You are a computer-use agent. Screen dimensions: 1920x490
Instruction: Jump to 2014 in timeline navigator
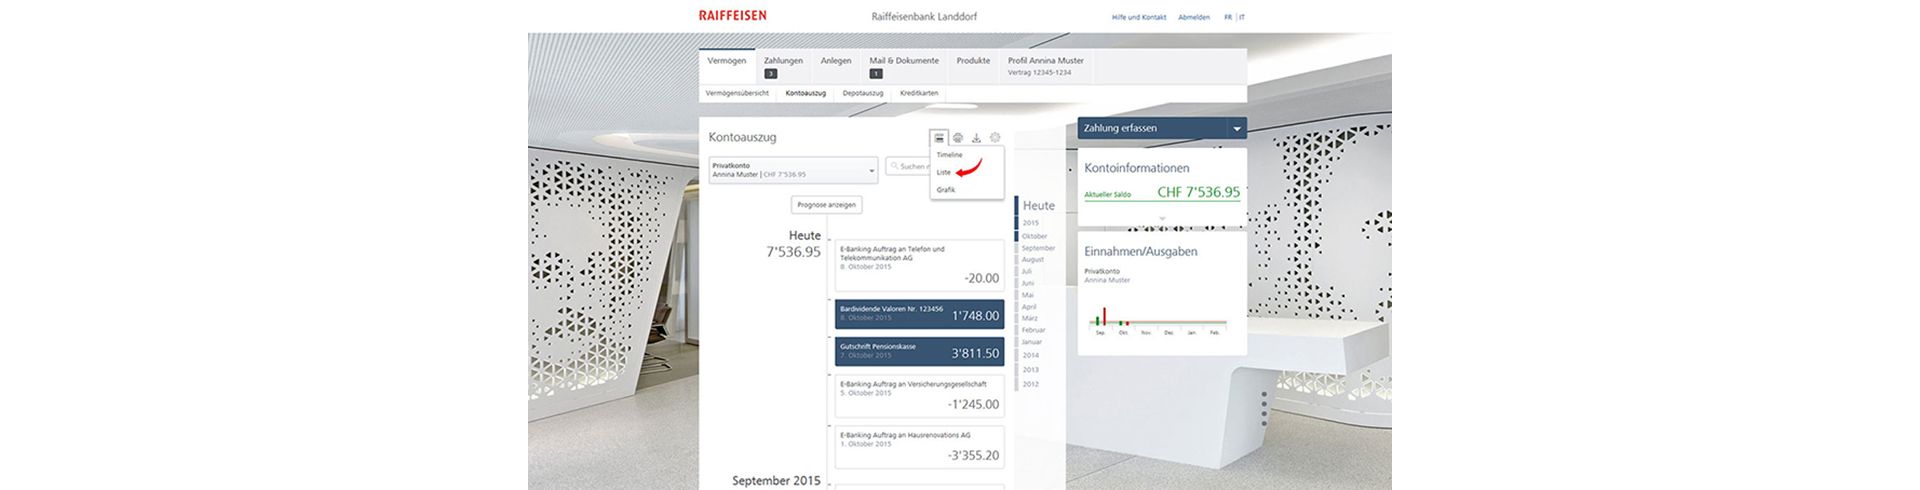tap(1030, 355)
